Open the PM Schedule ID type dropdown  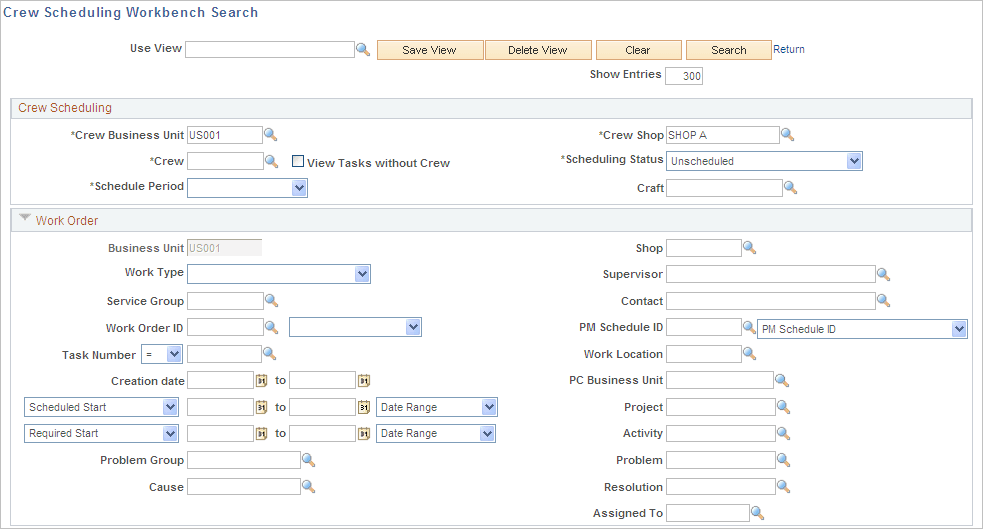[862, 329]
